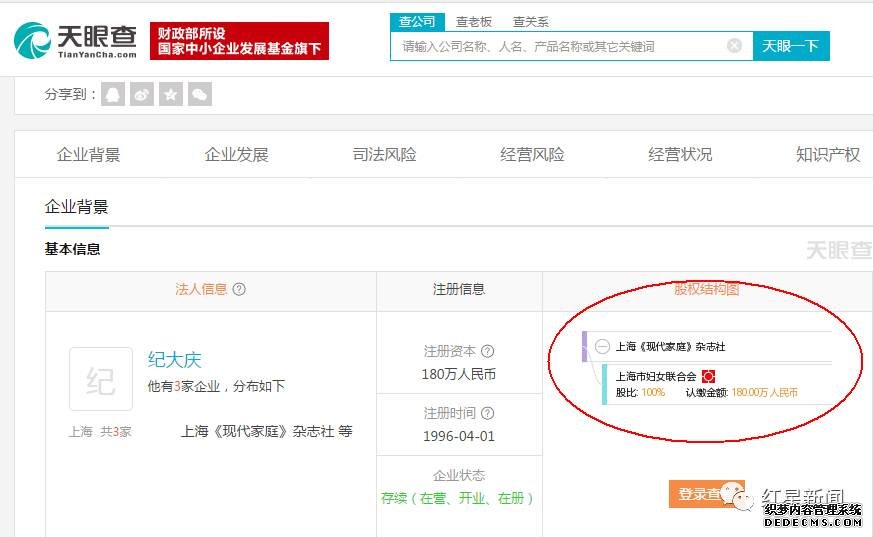This screenshot has width=873, height=537.
Task: Open the 经营风险 navigation tab
Action: coord(532,155)
